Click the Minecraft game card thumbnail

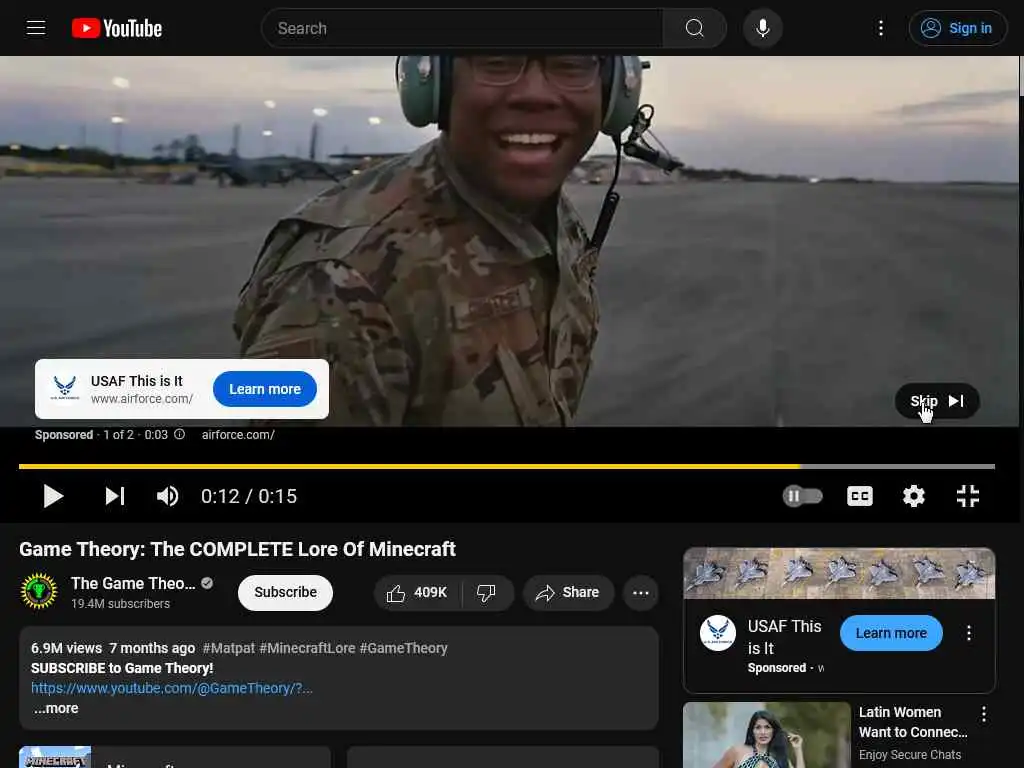pos(56,758)
